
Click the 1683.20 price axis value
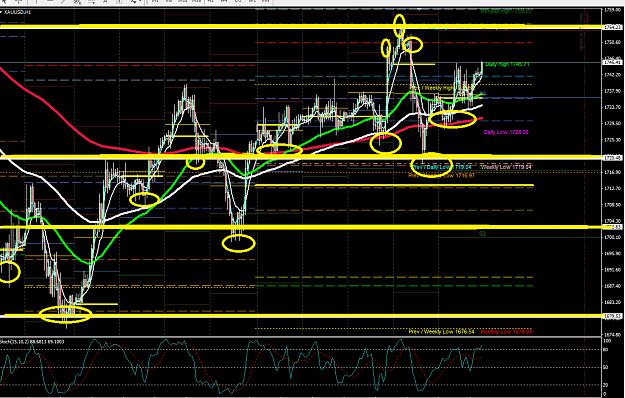(613, 302)
